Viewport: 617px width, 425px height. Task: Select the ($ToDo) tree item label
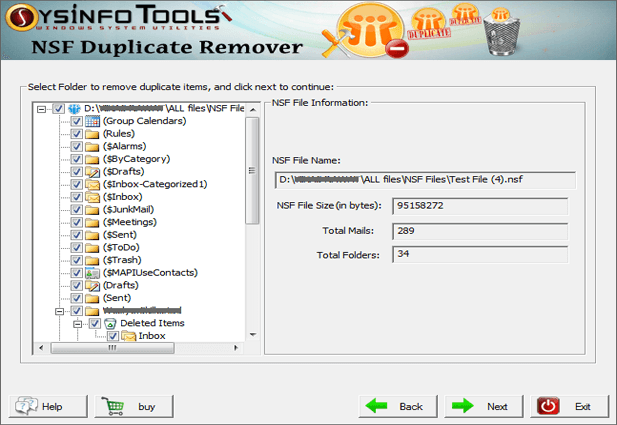point(121,248)
